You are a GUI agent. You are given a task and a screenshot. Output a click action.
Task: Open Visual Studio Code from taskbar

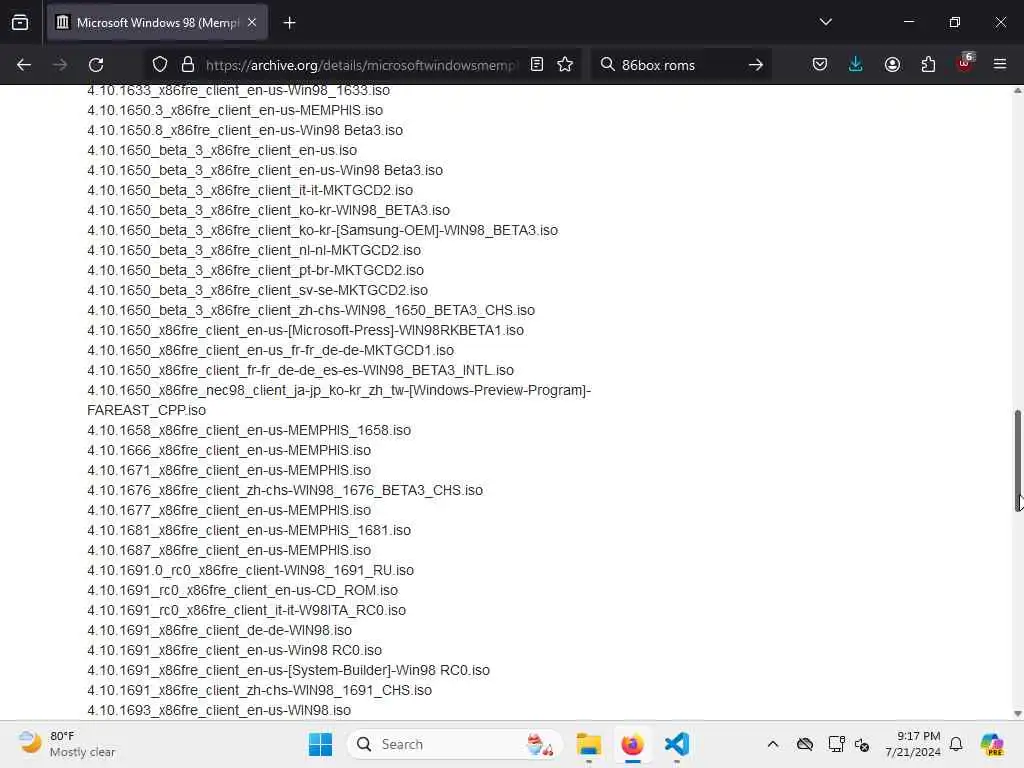click(x=677, y=744)
